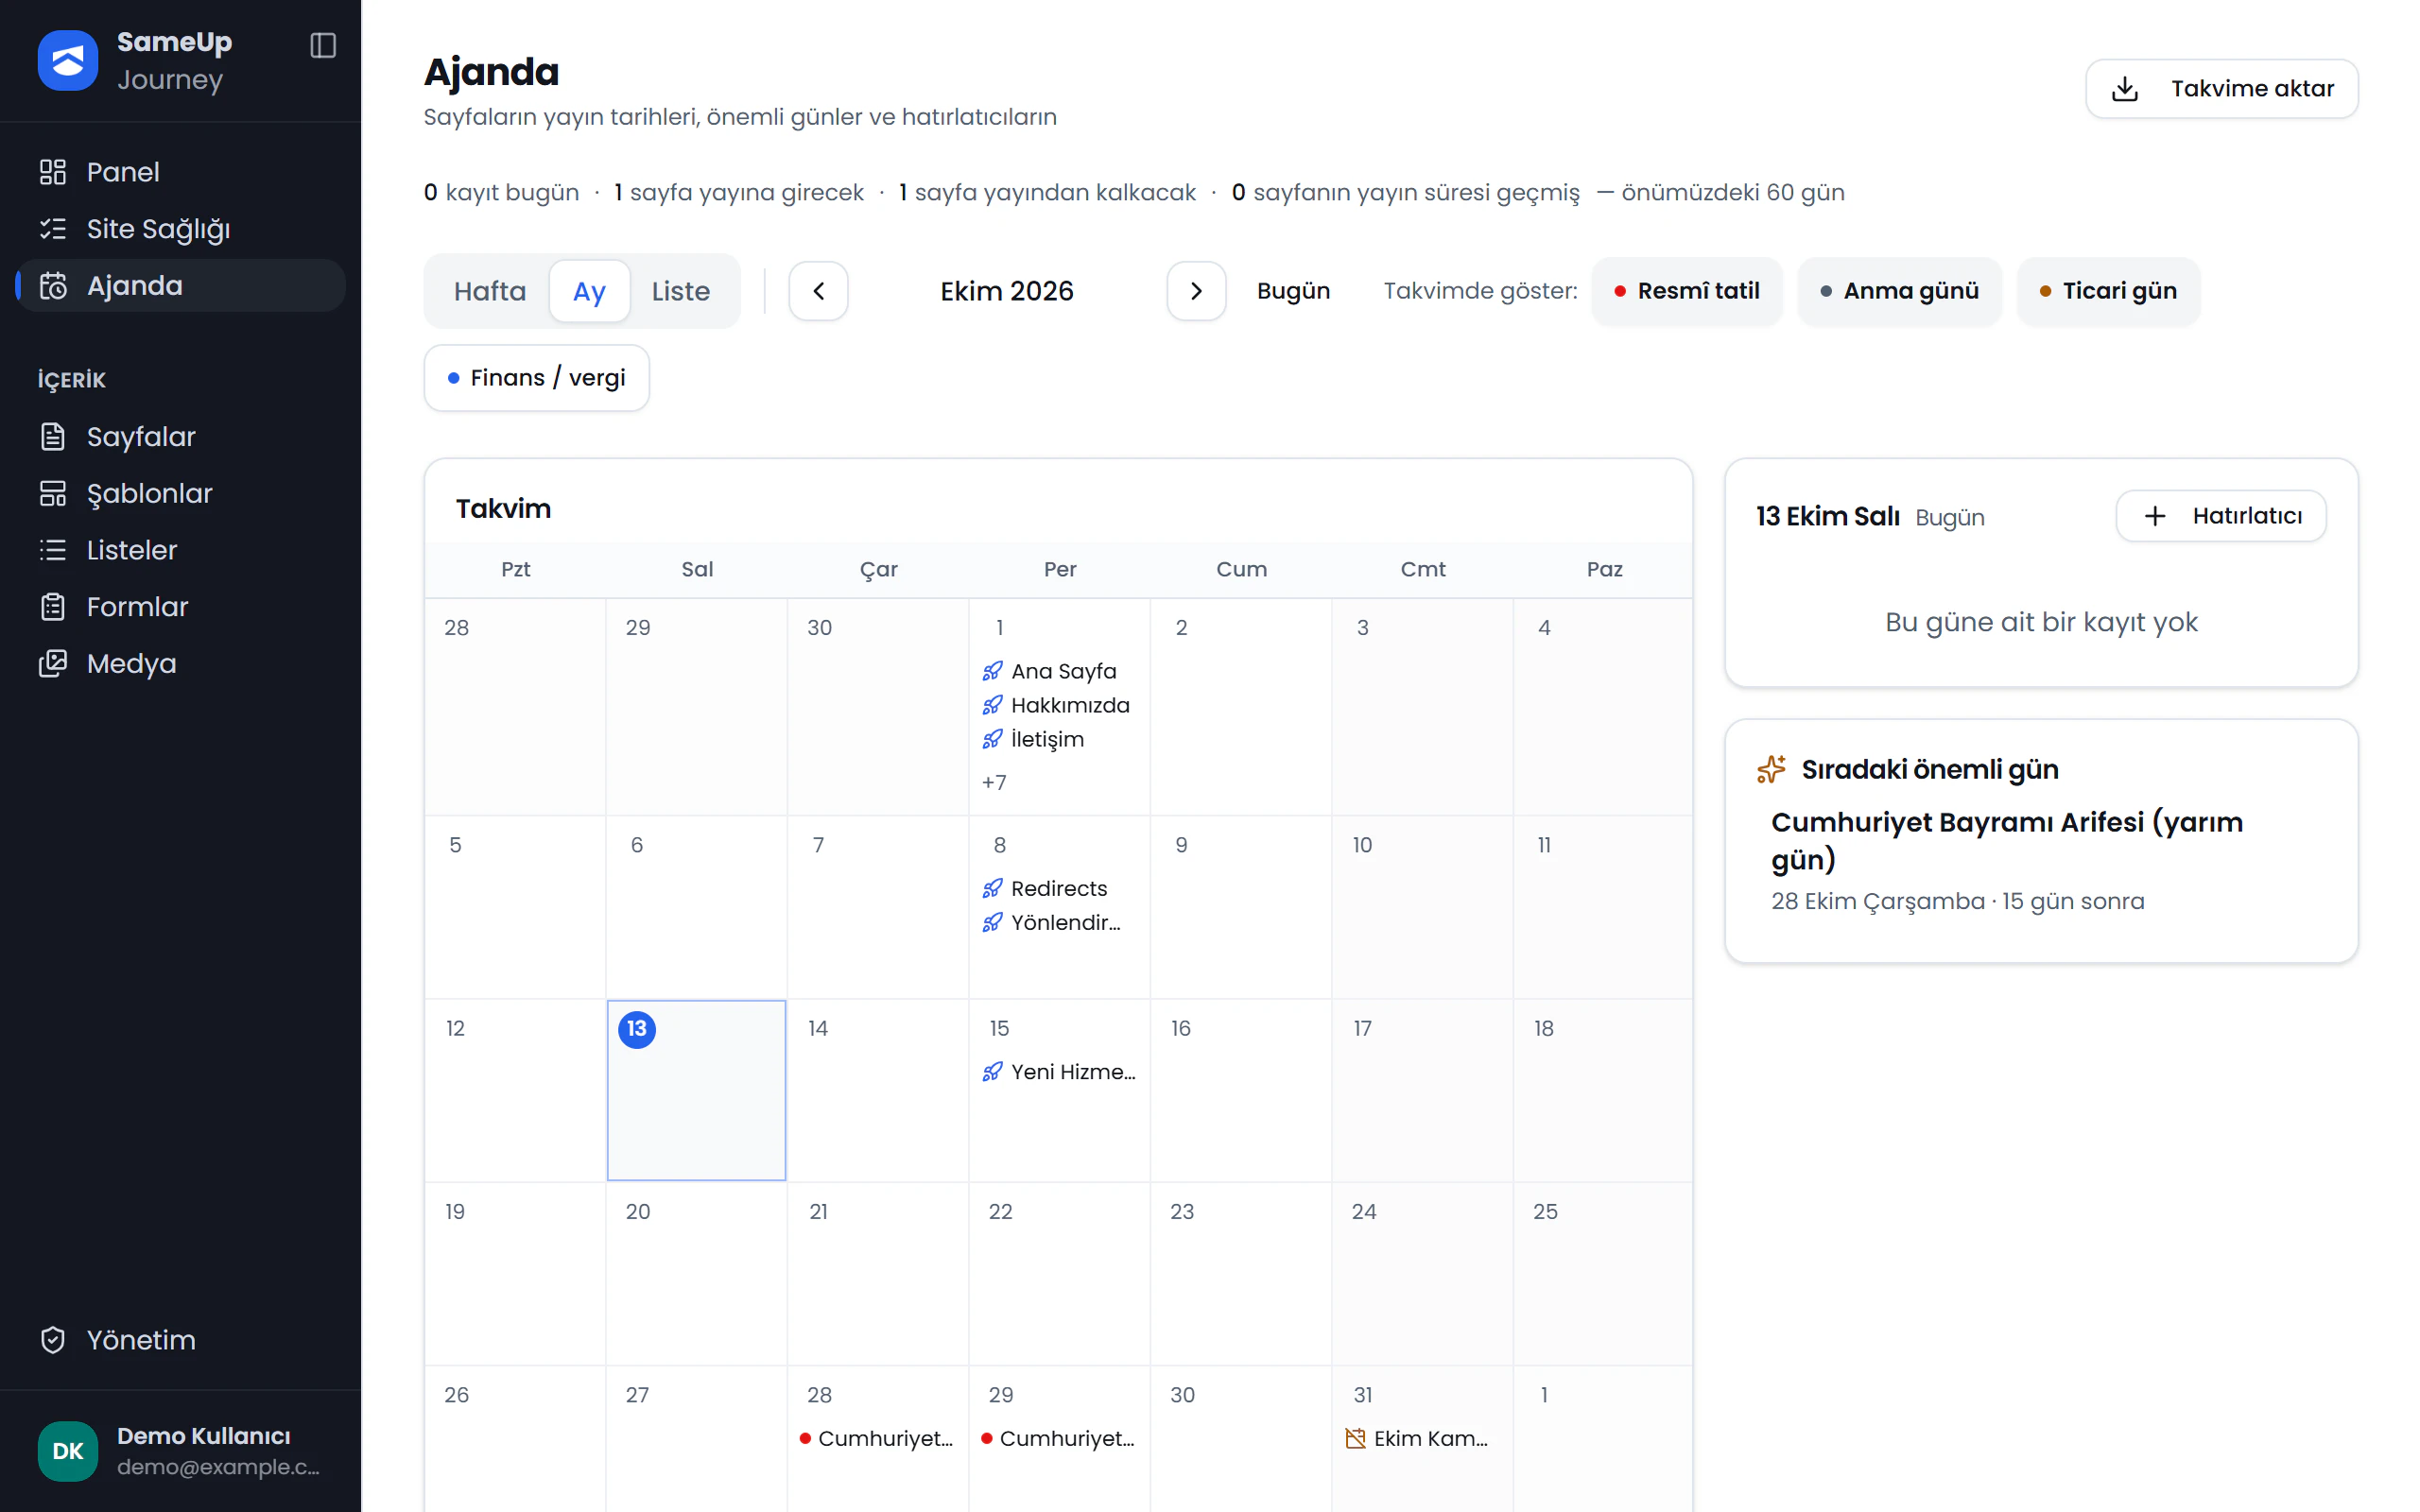The width and height of the screenshot is (2420, 1512).
Task: Toggle Anma günü calendar filter
Action: point(1899,291)
